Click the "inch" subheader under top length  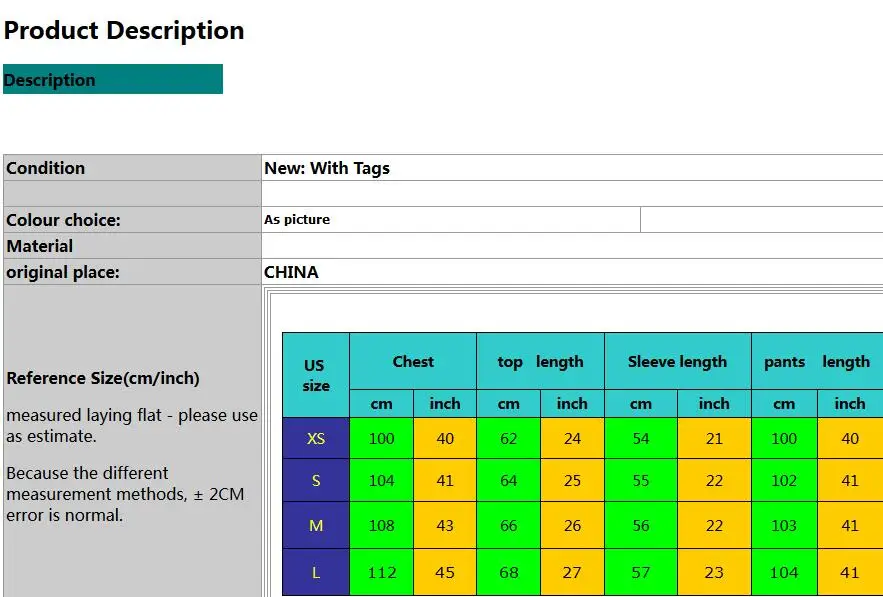pos(572,403)
